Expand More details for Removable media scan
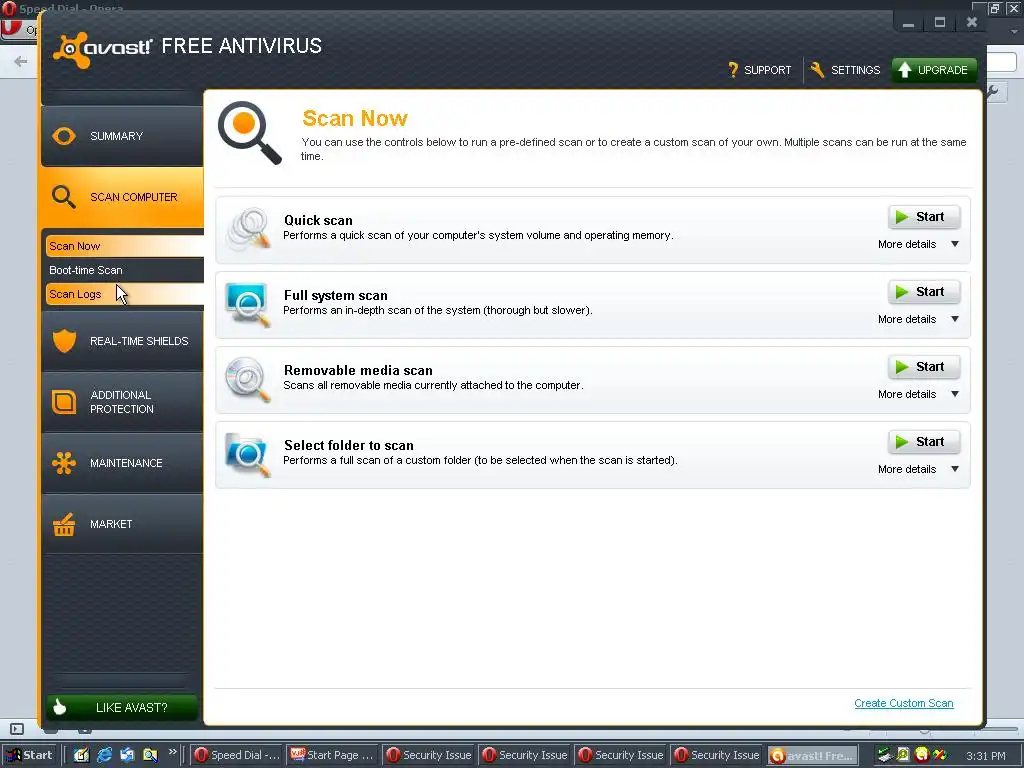The width and height of the screenshot is (1024, 768). pos(918,394)
